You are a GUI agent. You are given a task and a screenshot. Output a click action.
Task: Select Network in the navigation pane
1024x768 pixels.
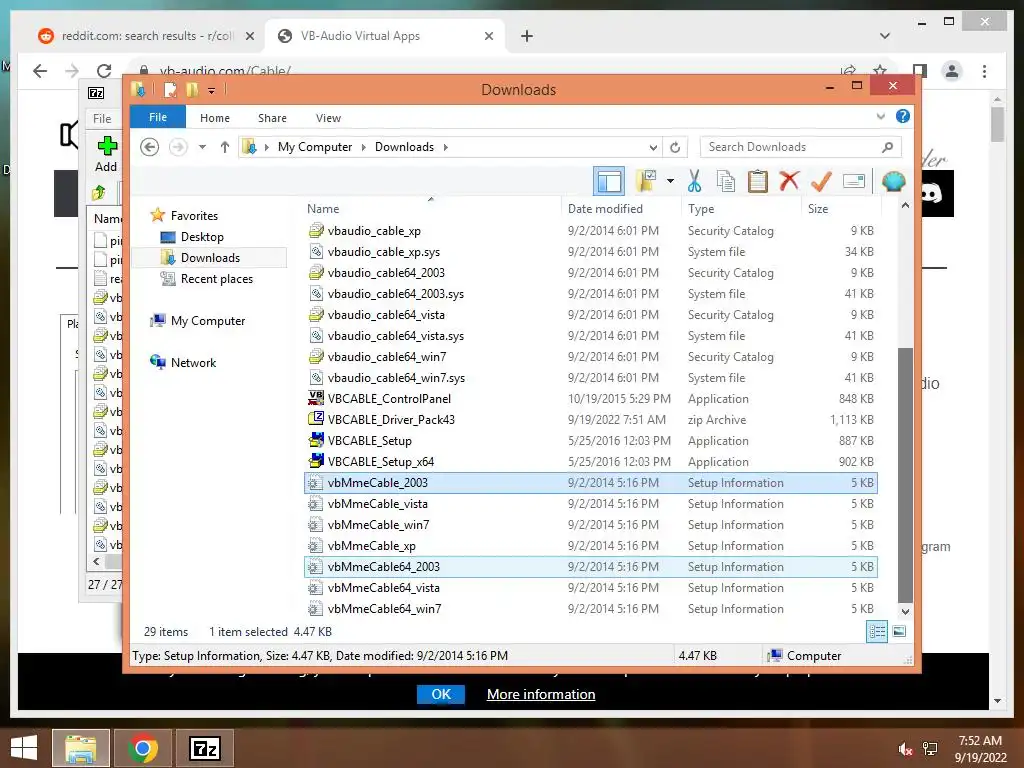193,362
